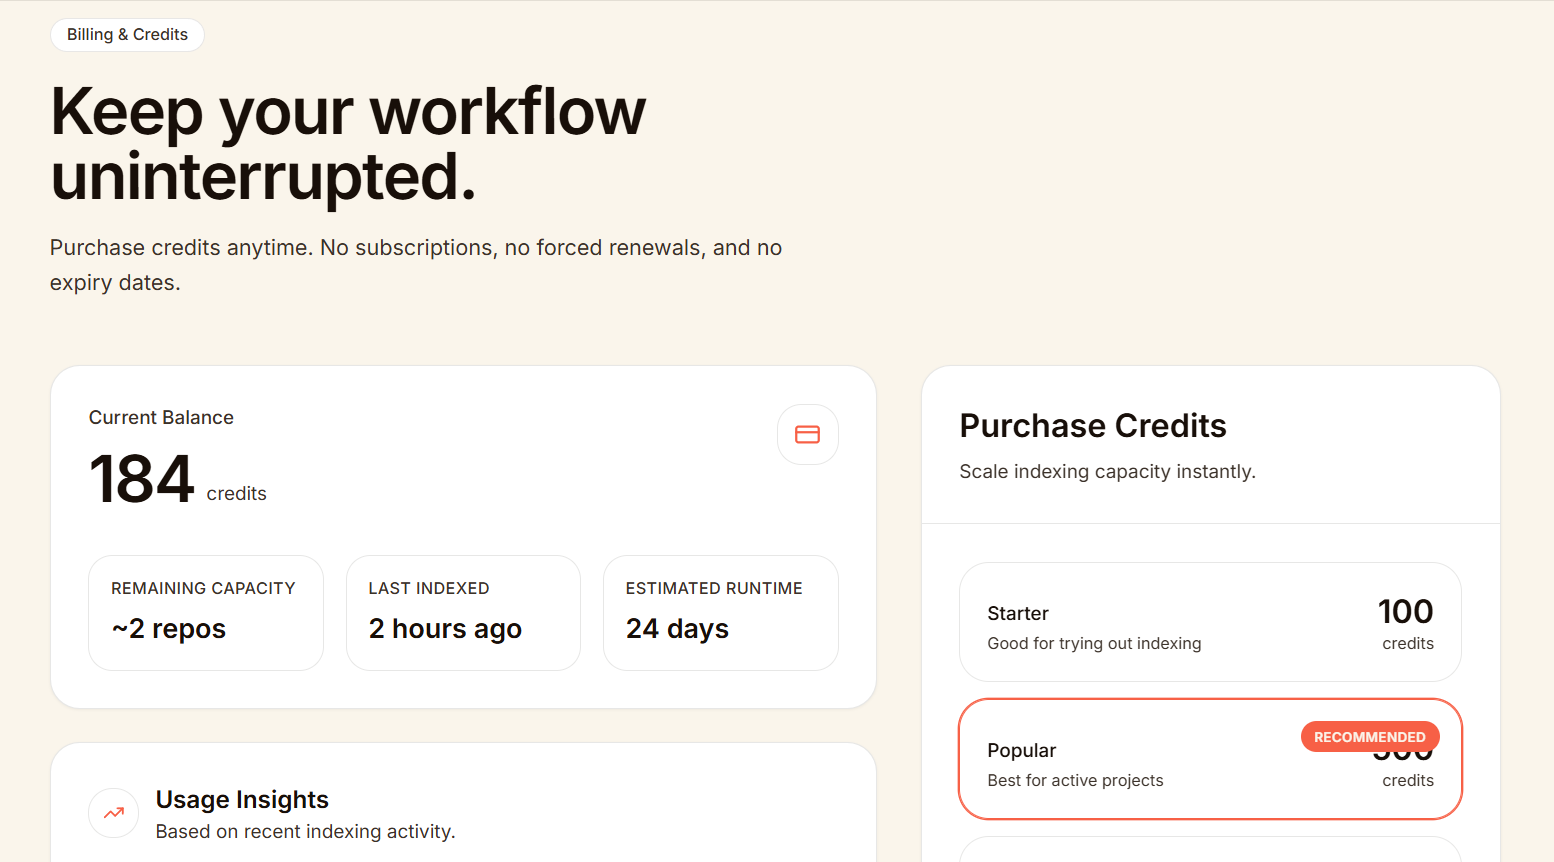Click the Last Indexed 2 hours ago card
1554x862 pixels.
pos(463,613)
